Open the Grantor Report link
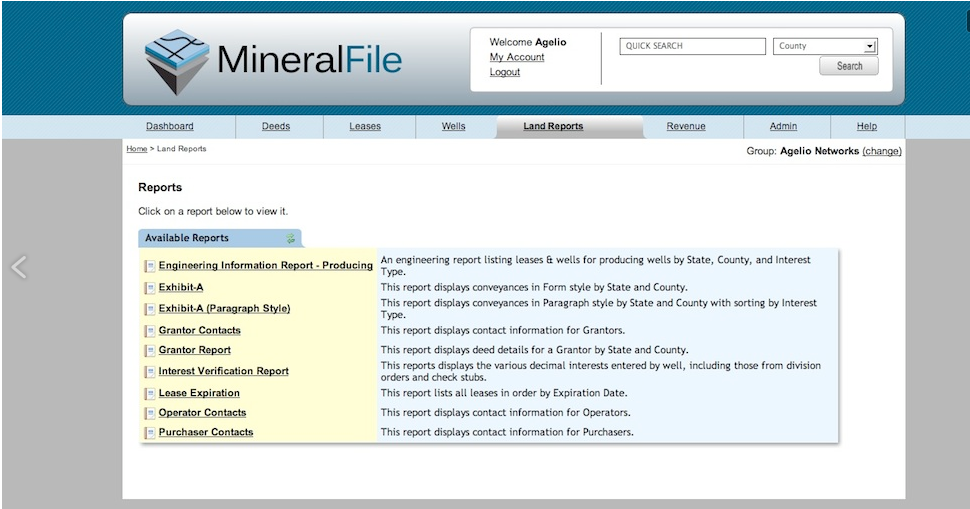The image size is (970, 509). tap(194, 350)
